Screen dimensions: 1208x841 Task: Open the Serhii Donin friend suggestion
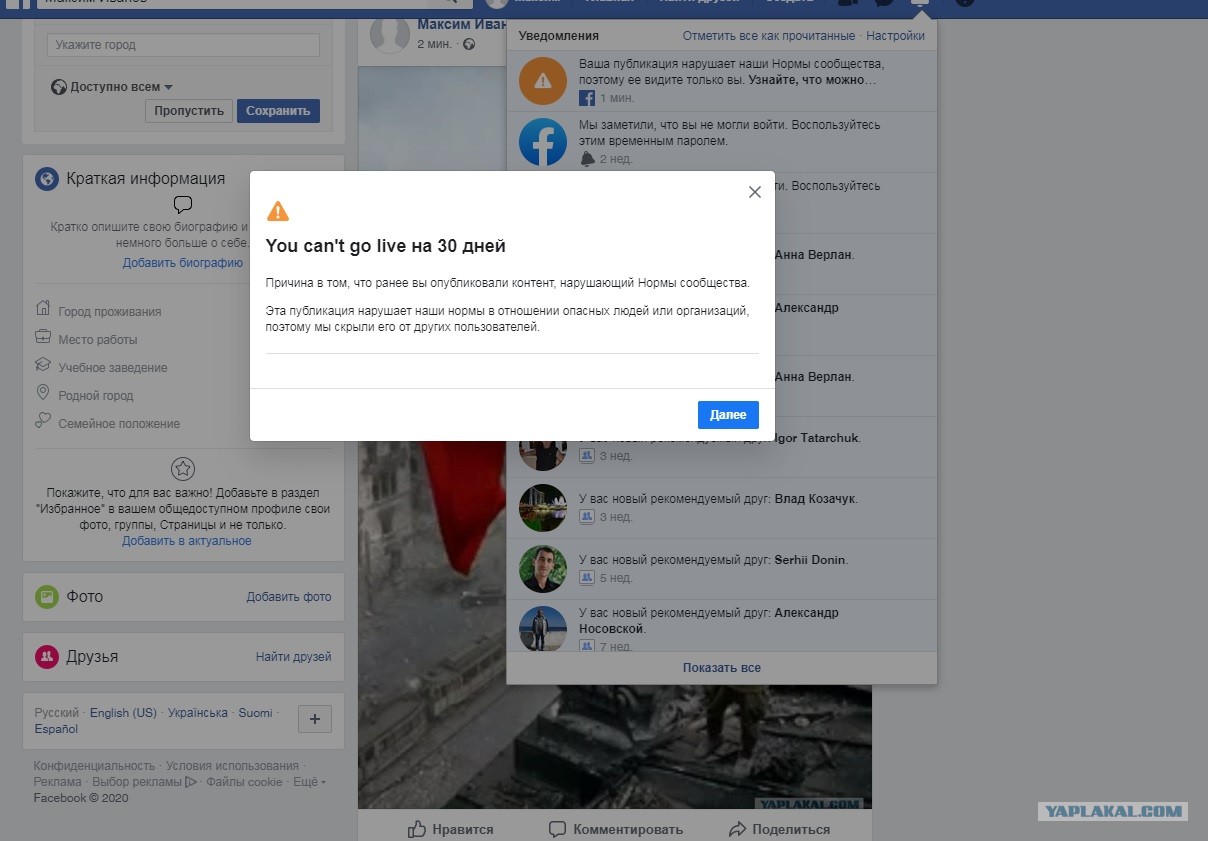coord(722,569)
